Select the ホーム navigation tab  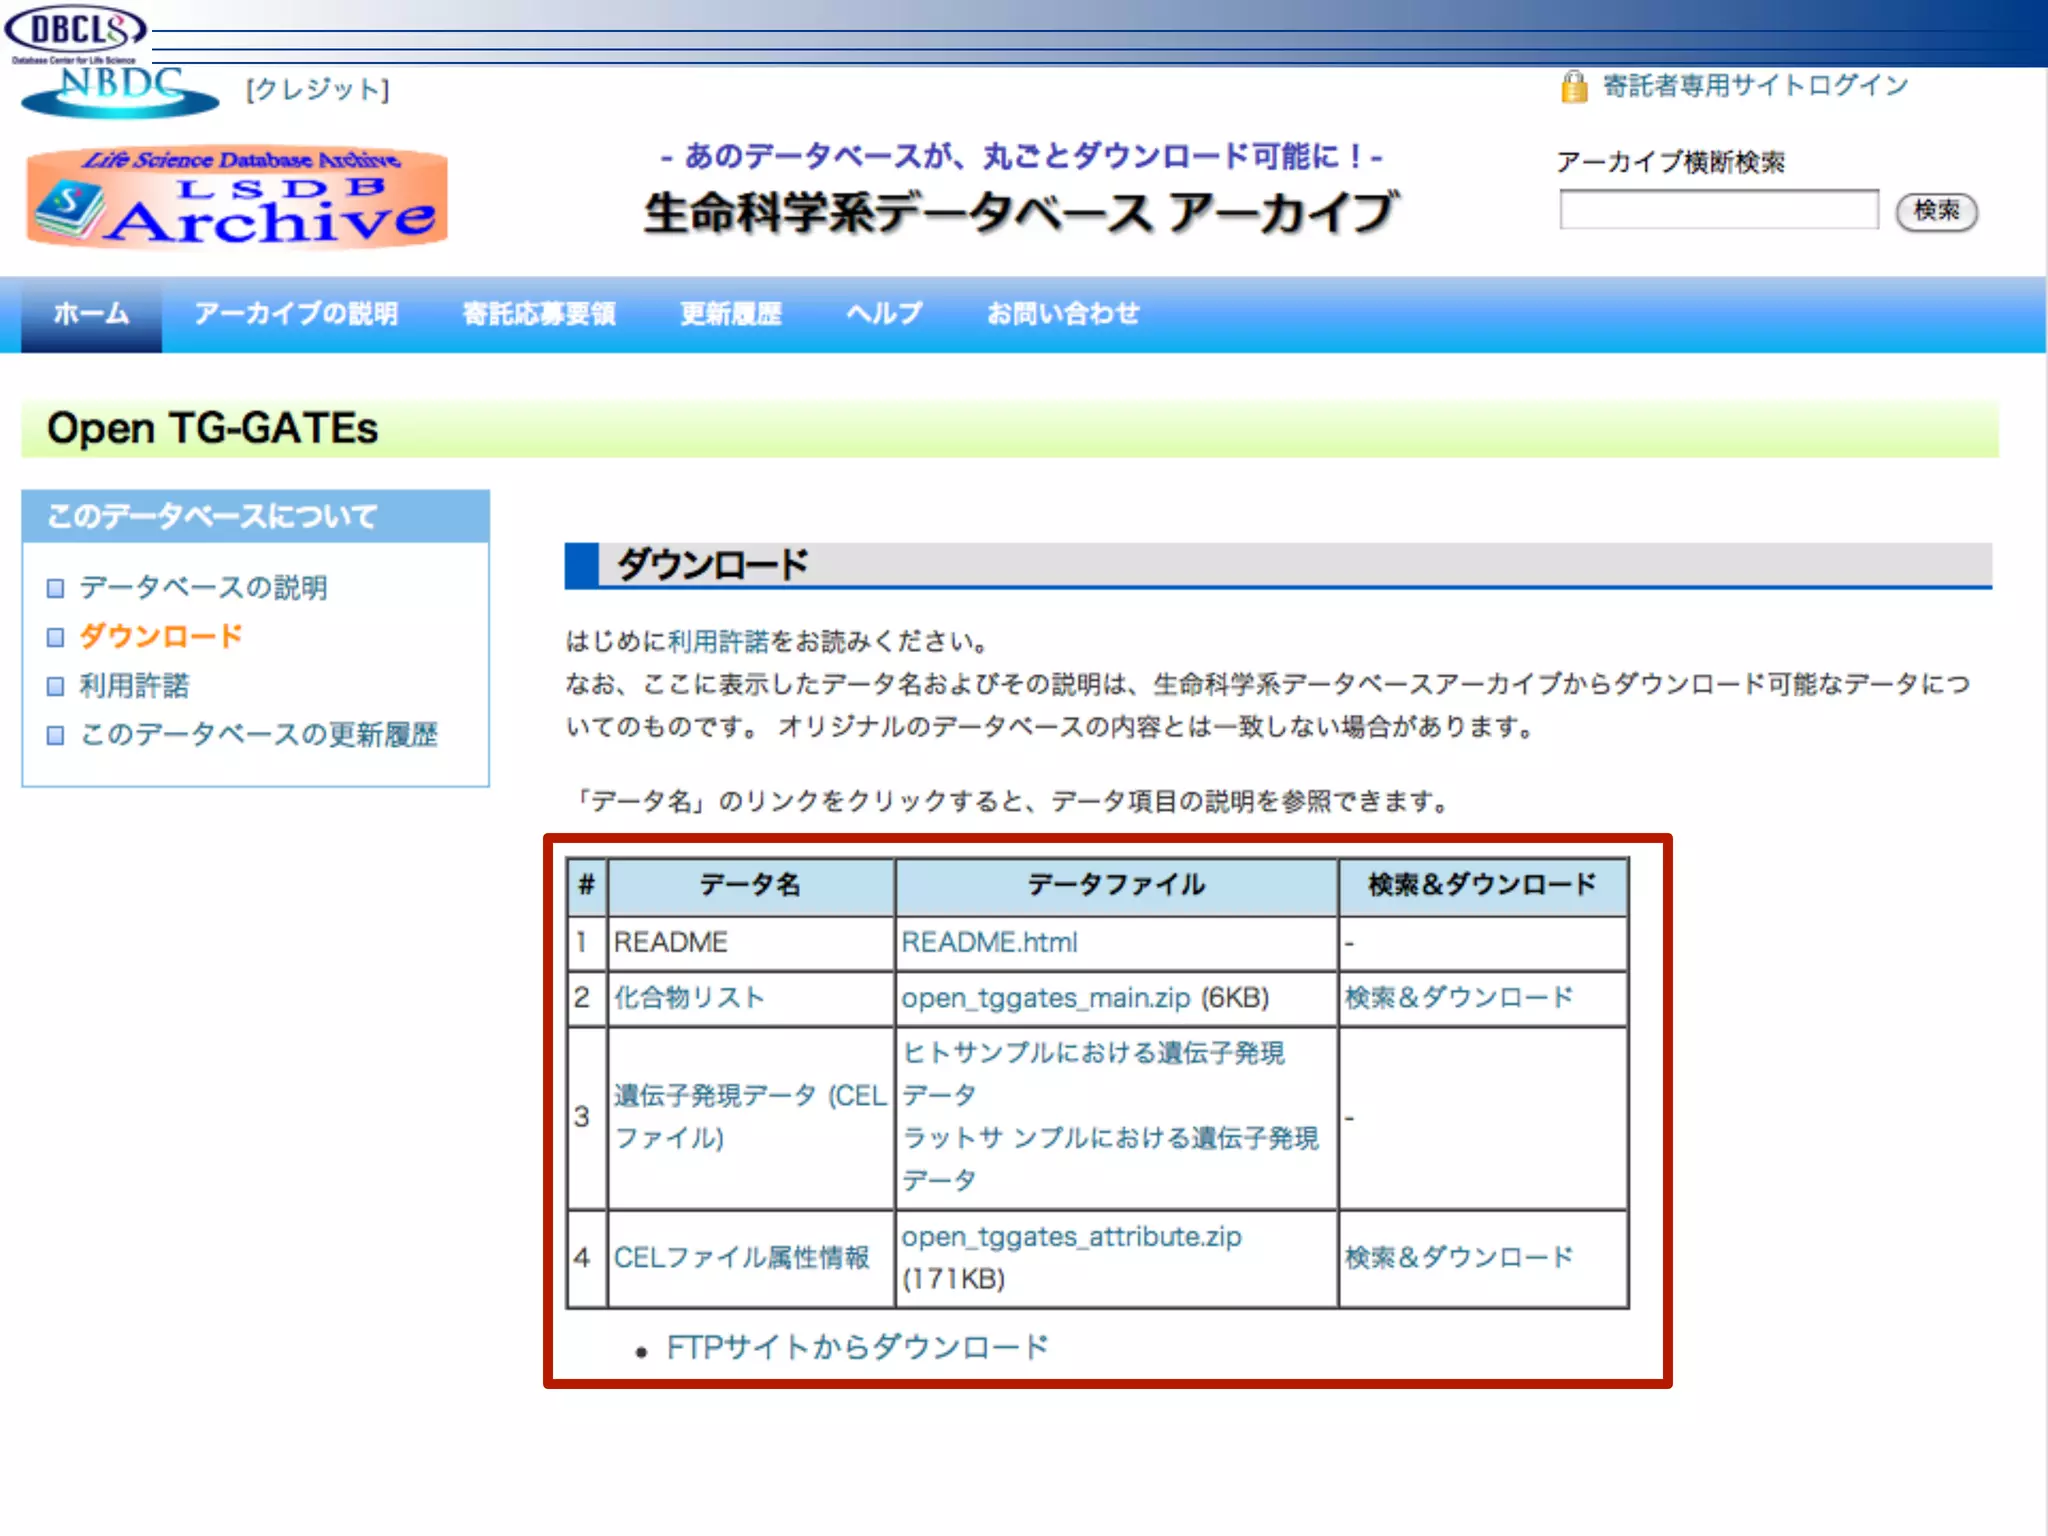click(x=91, y=314)
